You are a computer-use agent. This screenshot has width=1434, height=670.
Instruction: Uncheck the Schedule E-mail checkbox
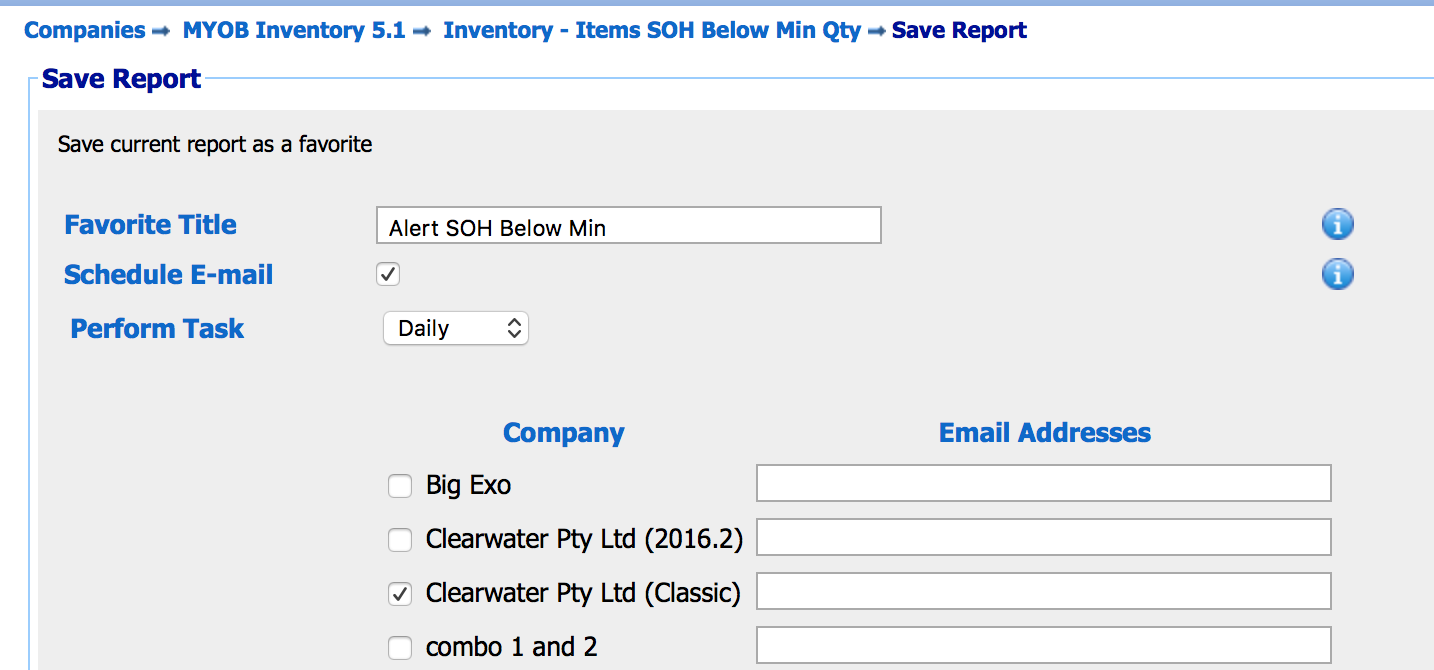(388, 274)
